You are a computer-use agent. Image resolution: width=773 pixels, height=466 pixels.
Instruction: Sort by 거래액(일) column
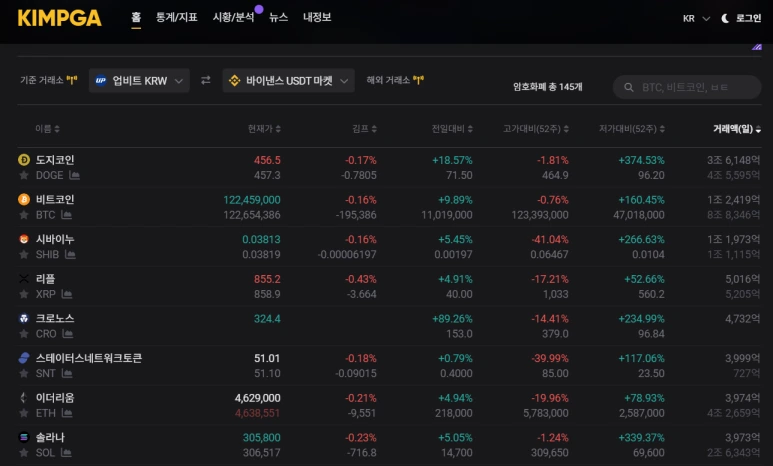click(737, 129)
